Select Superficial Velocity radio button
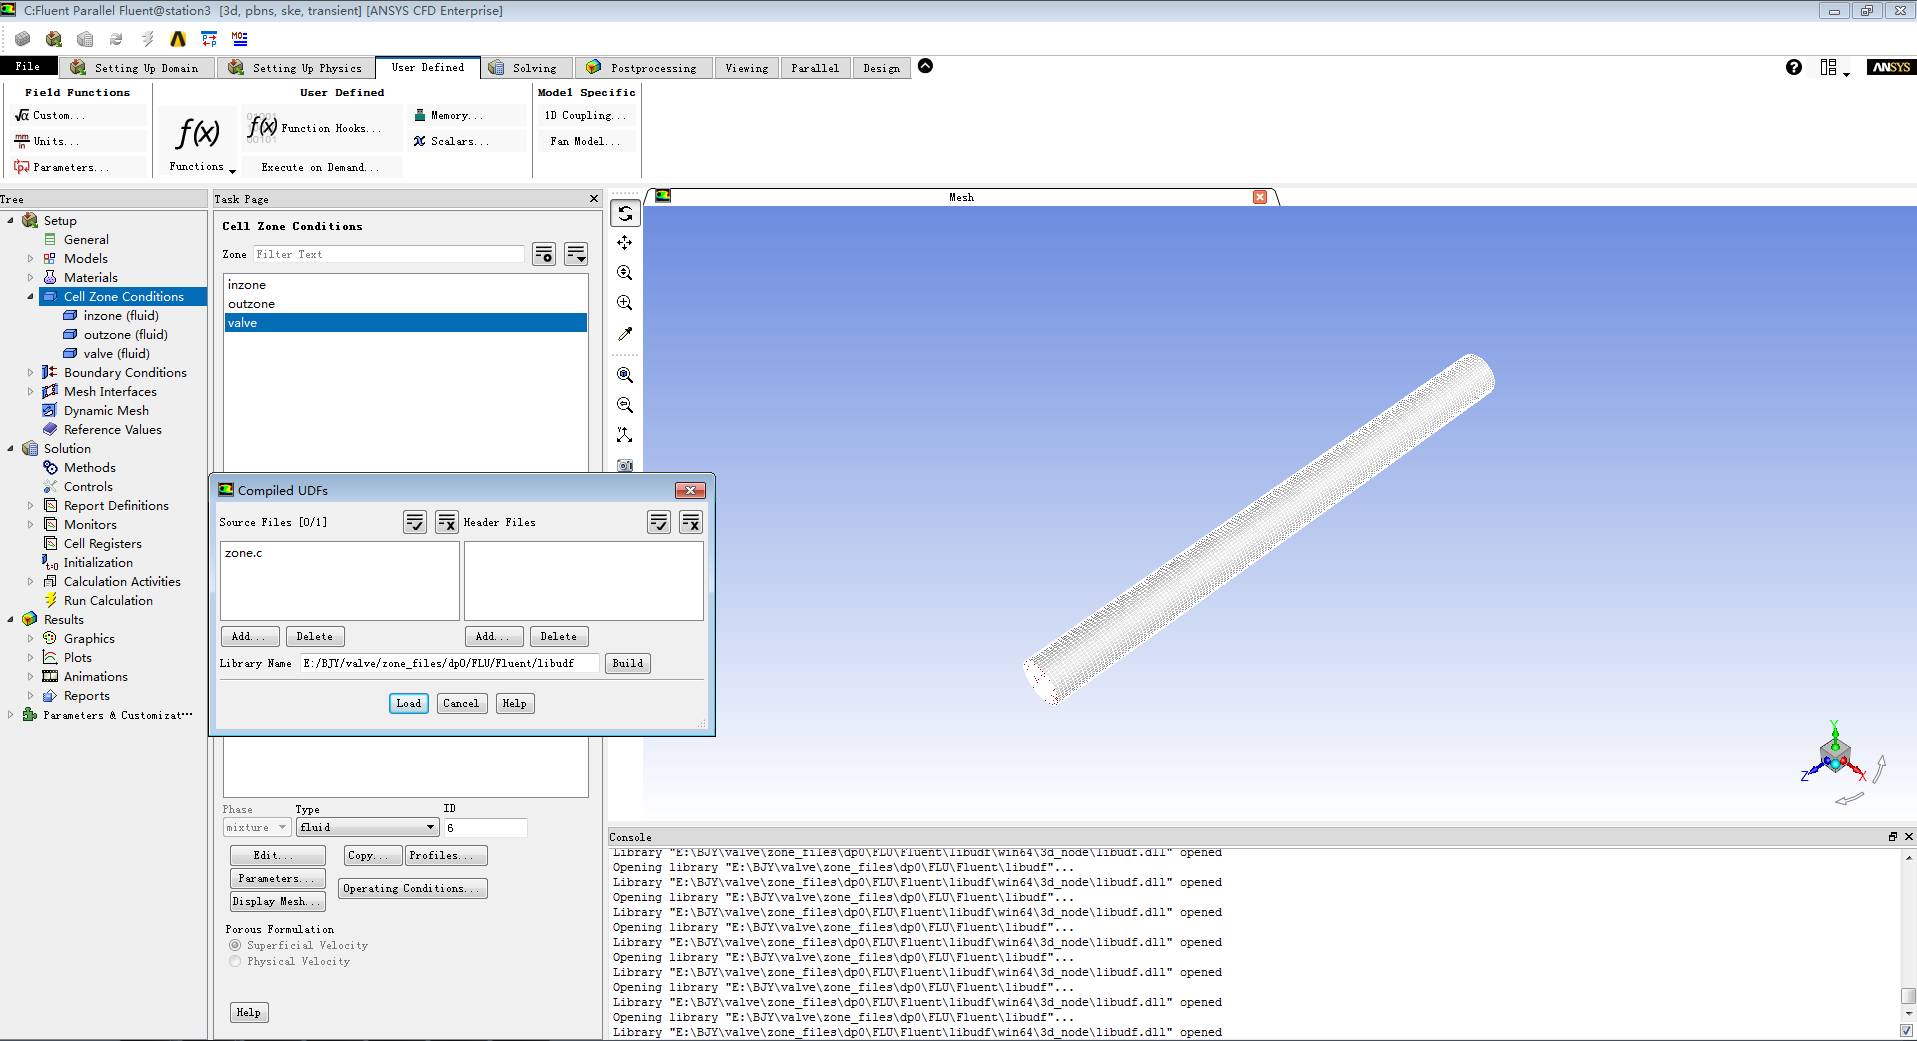The height and width of the screenshot is (1041, 1917). (235, 945)
